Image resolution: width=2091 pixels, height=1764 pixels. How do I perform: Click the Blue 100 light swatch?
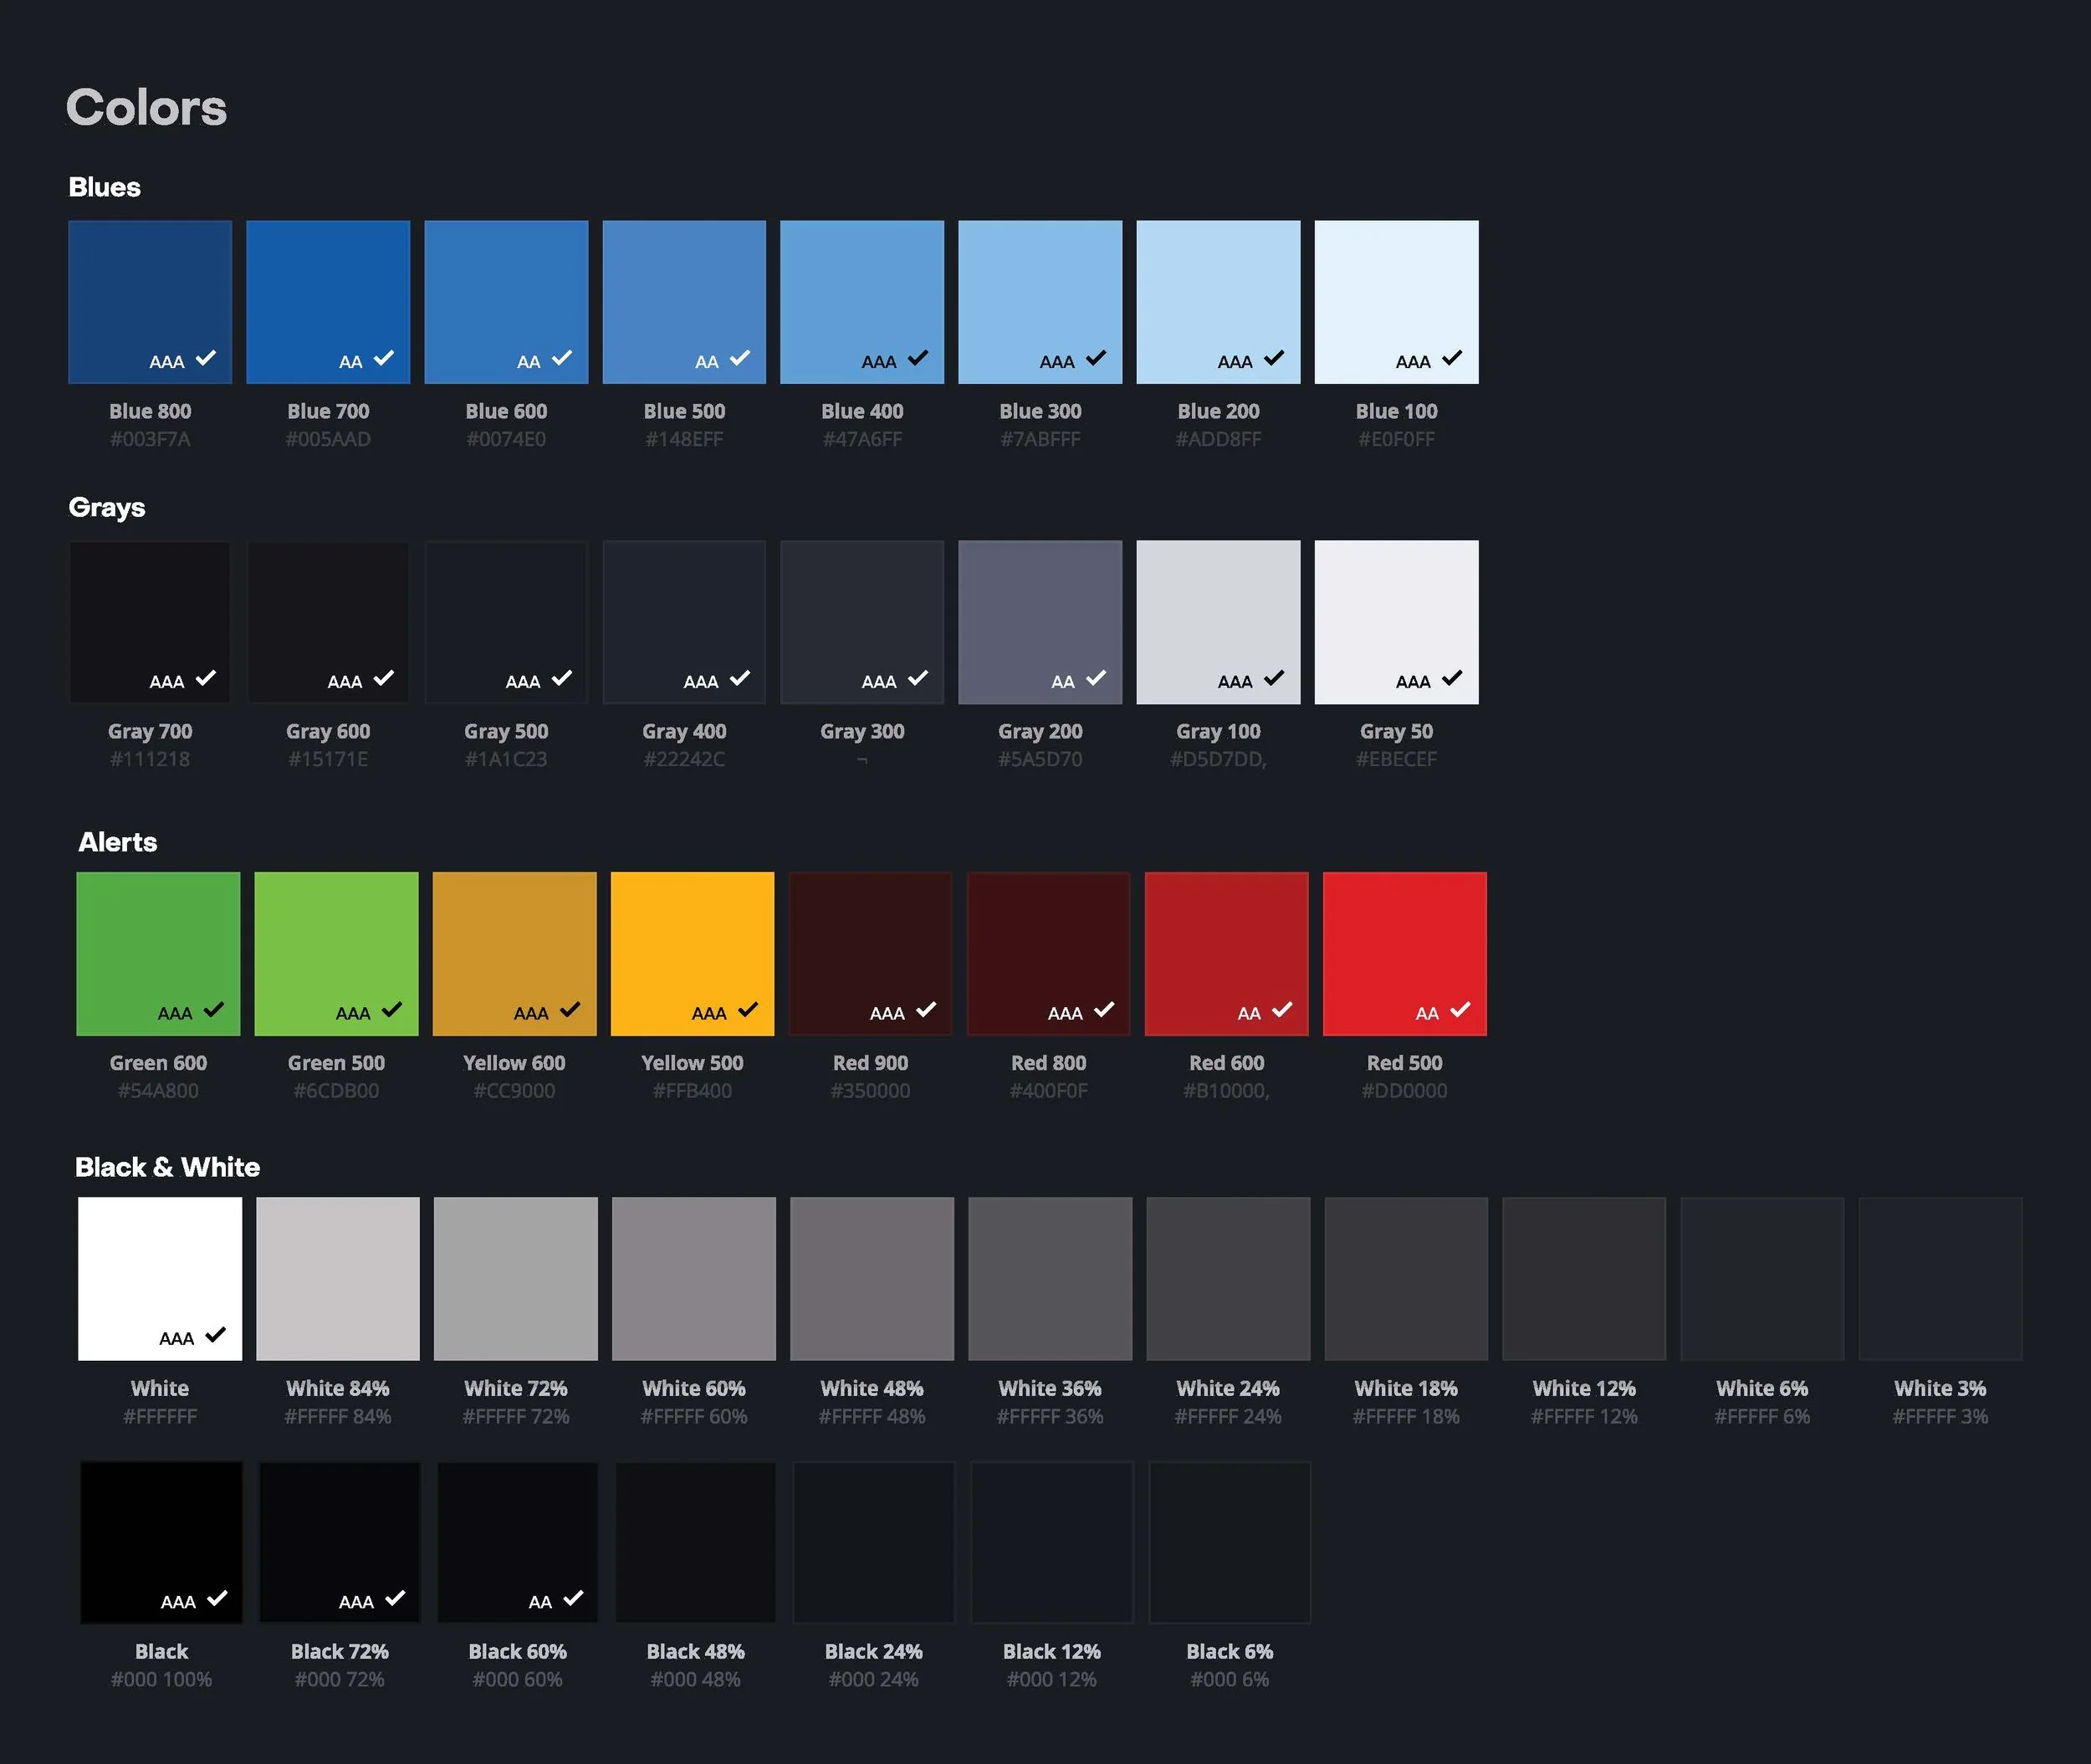[x=1396, y=301]
